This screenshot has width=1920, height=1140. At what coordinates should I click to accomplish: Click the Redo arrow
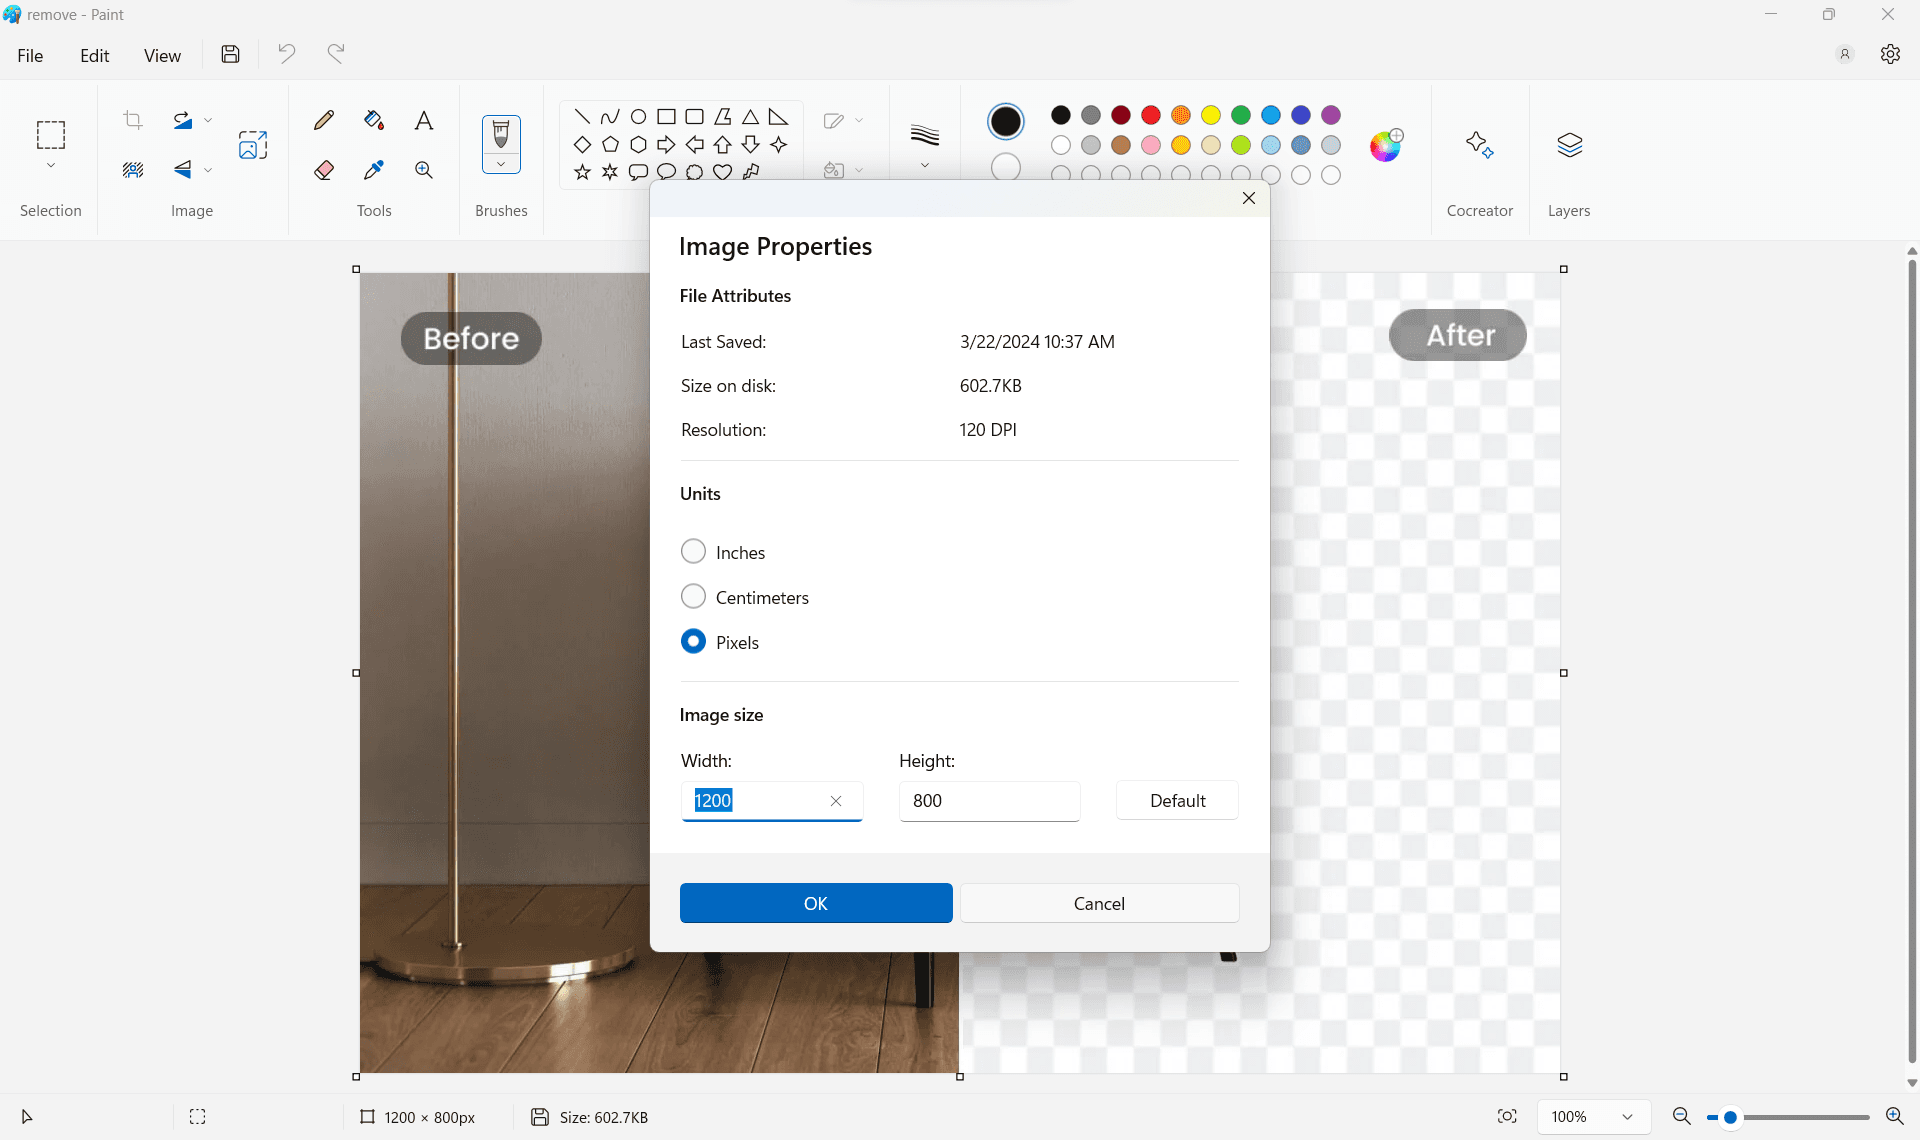pyautogui.click(x=336, y=54)
